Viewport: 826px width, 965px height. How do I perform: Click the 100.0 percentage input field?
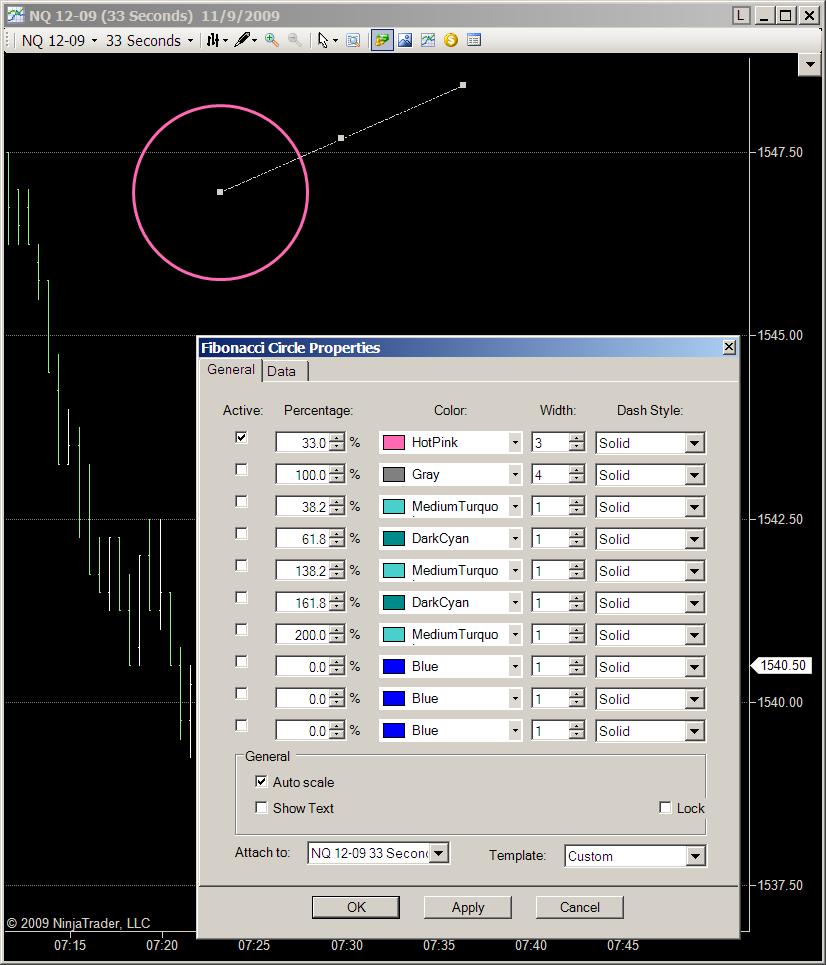[302, 474]
